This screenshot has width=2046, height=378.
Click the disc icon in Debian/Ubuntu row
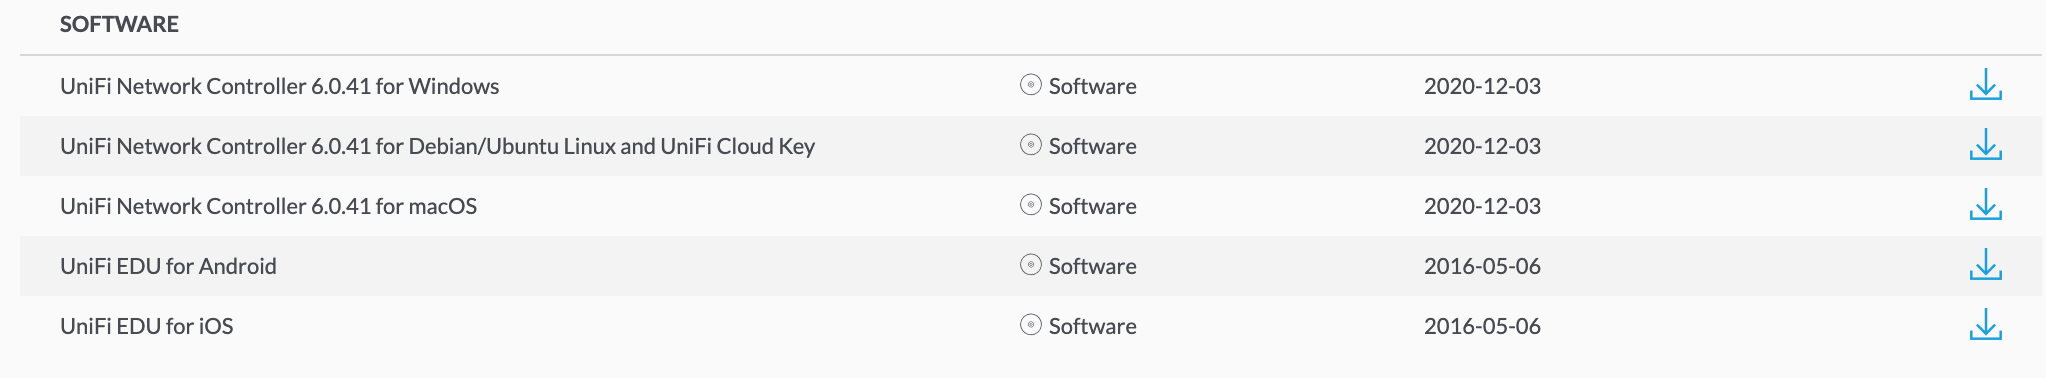1031,145
